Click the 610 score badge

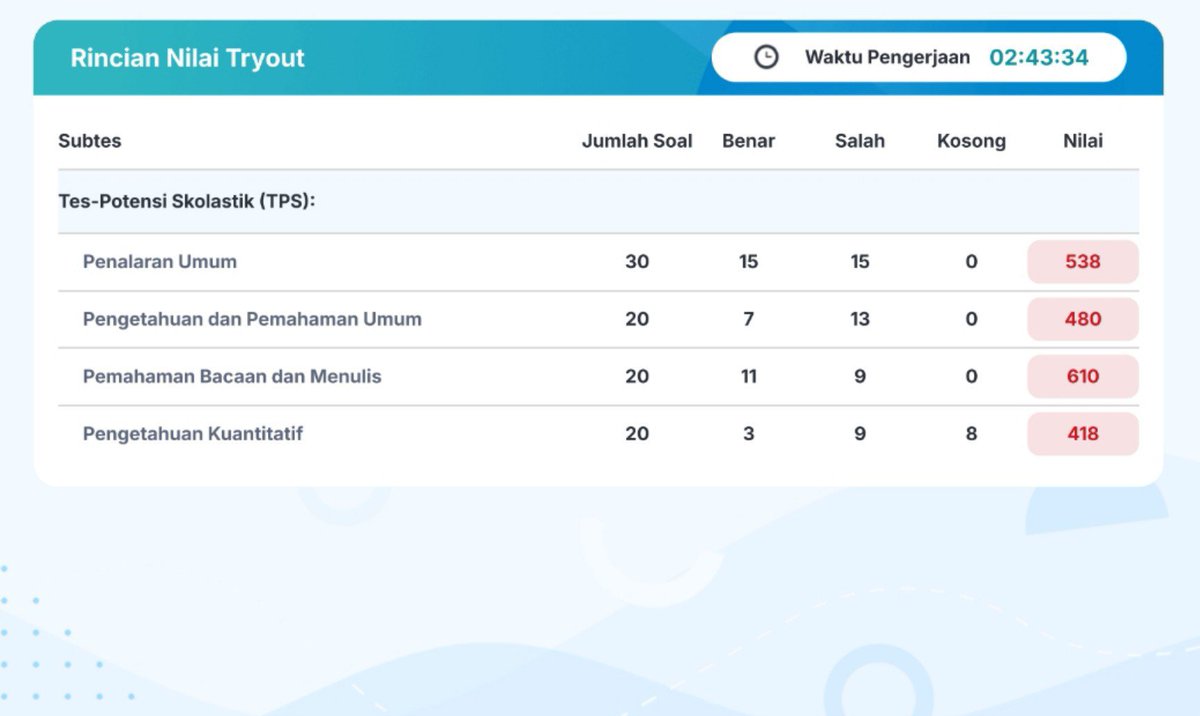1083,376
